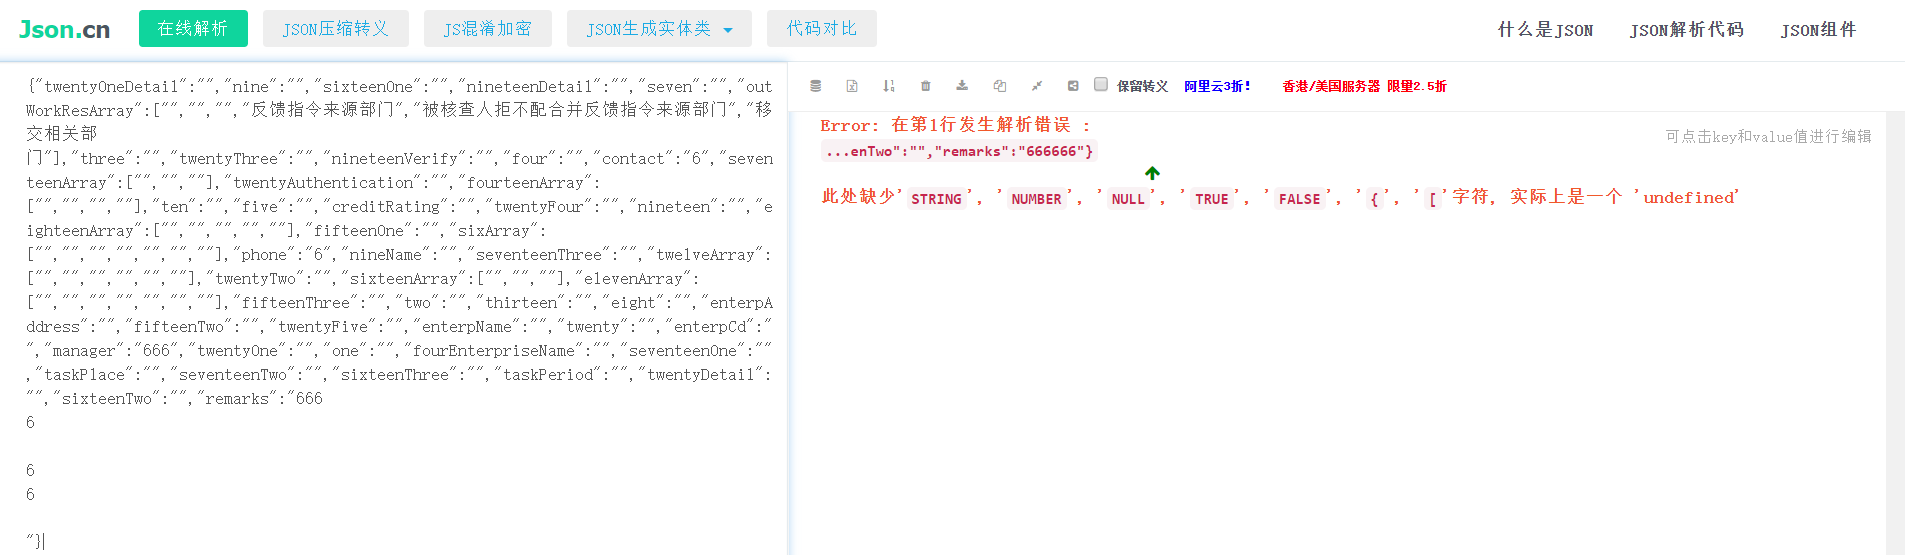1905x555 pixels.
Task: Open the JSON压缩转义 tab
Action: (x=336, y=29)
